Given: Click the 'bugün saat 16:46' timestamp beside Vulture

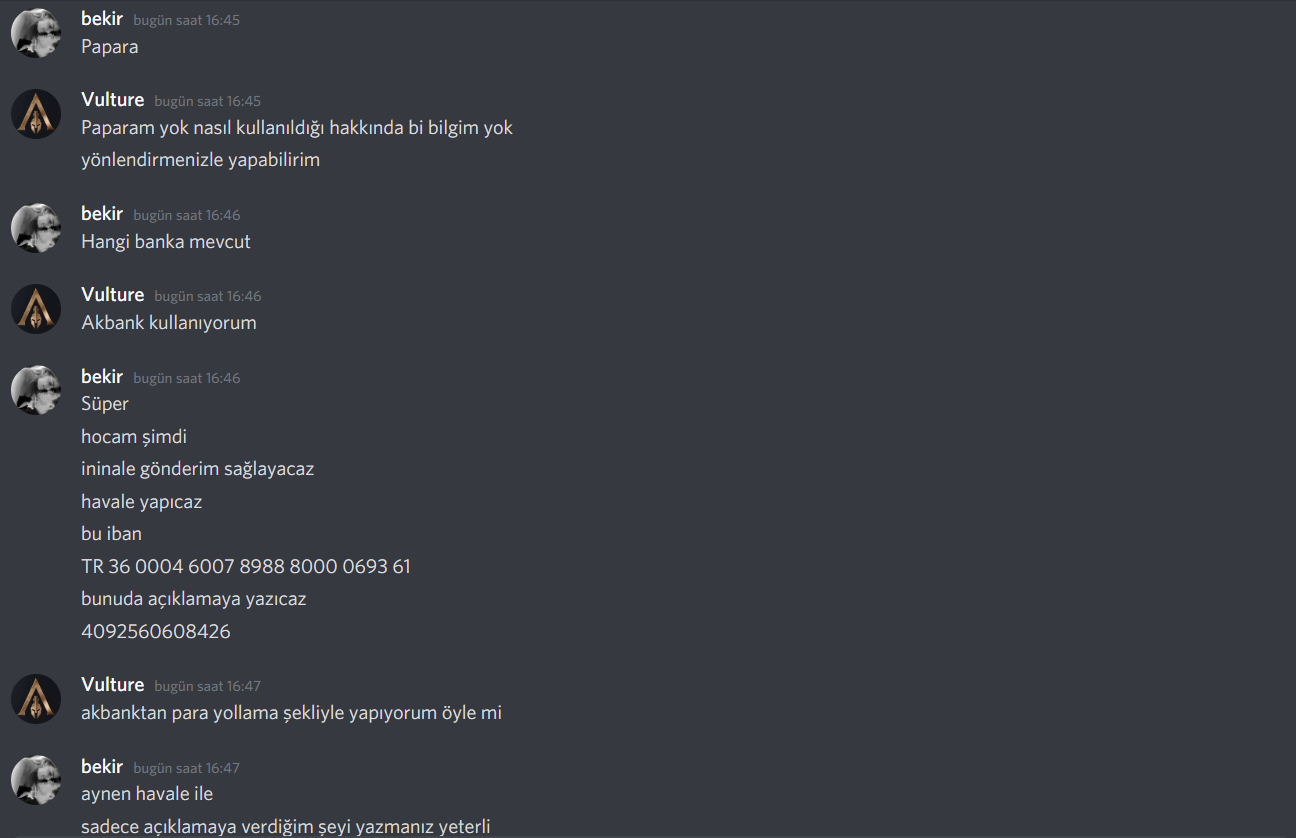Looking at the screenshot, I should point(207,297).
